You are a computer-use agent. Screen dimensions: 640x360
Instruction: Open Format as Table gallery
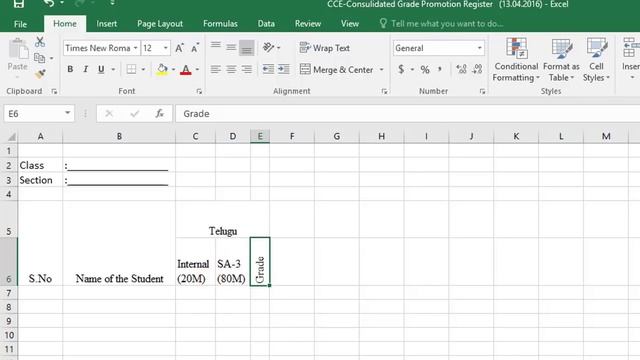coord(561,60)
